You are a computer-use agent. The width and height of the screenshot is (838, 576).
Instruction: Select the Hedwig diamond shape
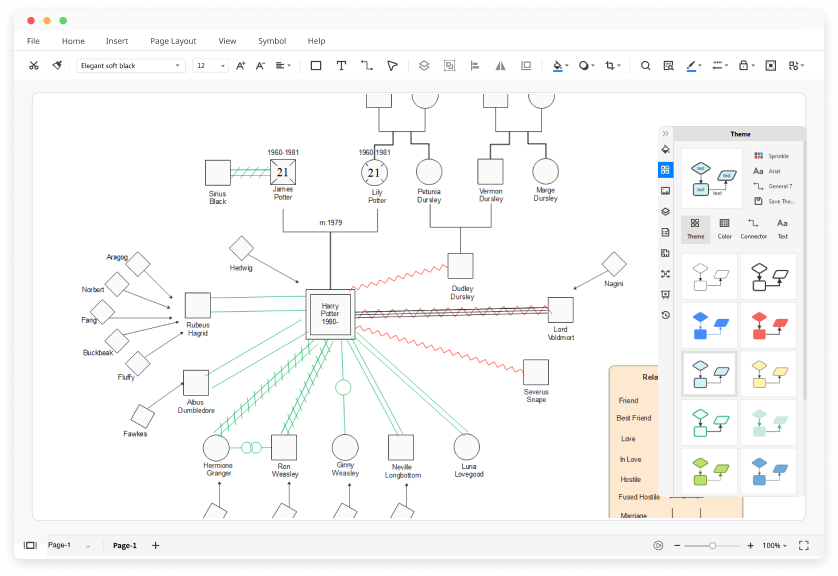242,248
